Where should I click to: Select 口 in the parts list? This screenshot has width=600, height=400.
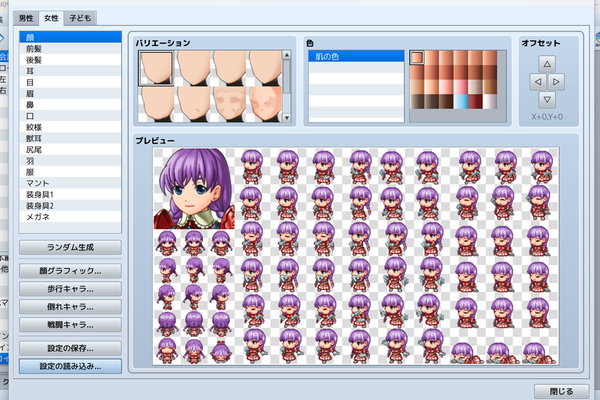(70, 116)
